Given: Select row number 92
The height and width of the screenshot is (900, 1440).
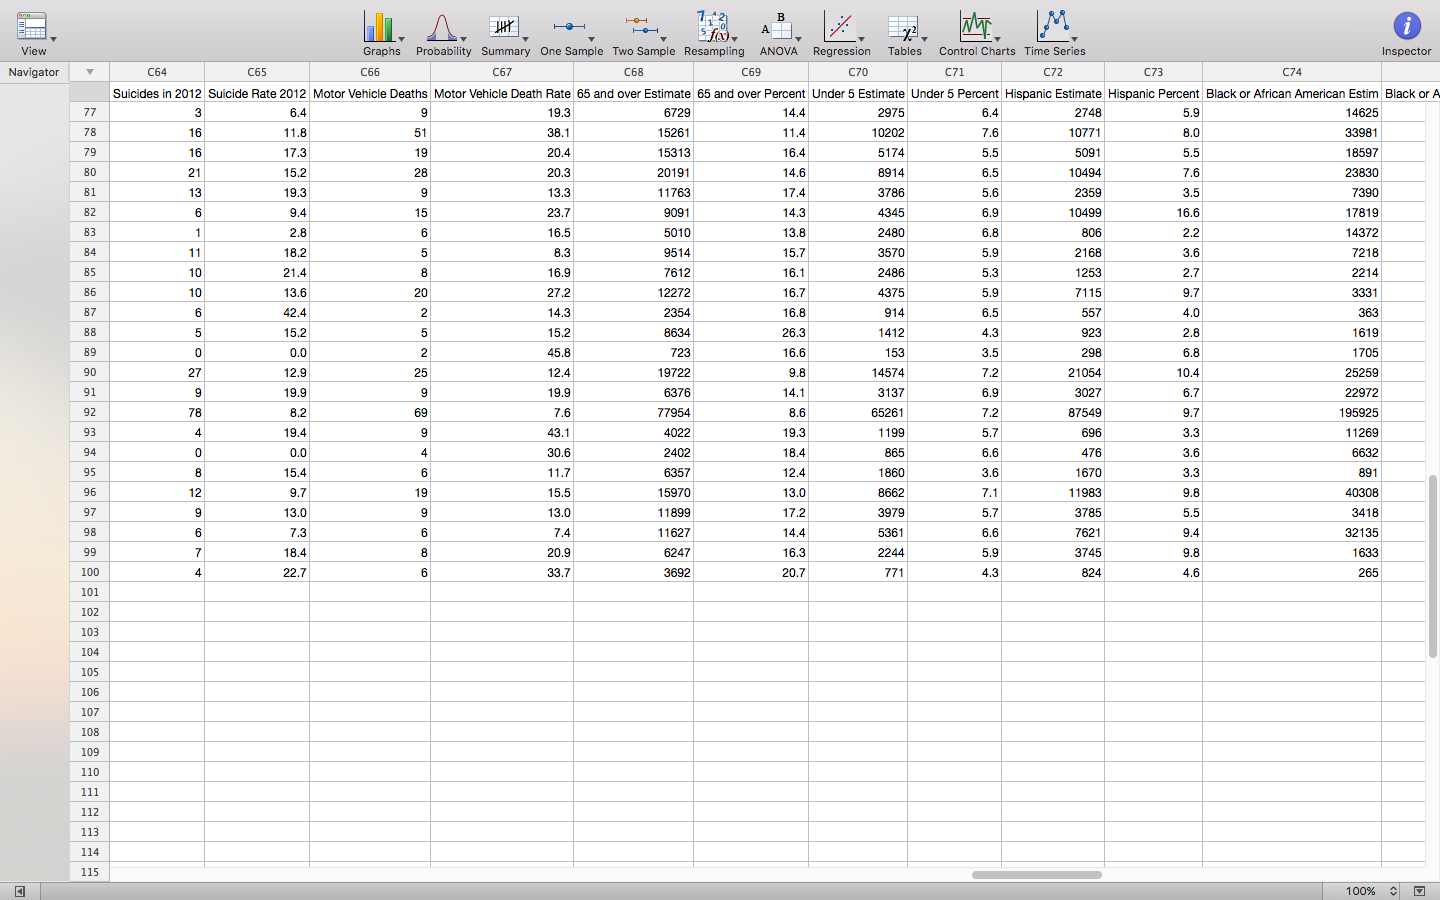Looking at the screenshot, I should tap(90, 412).
